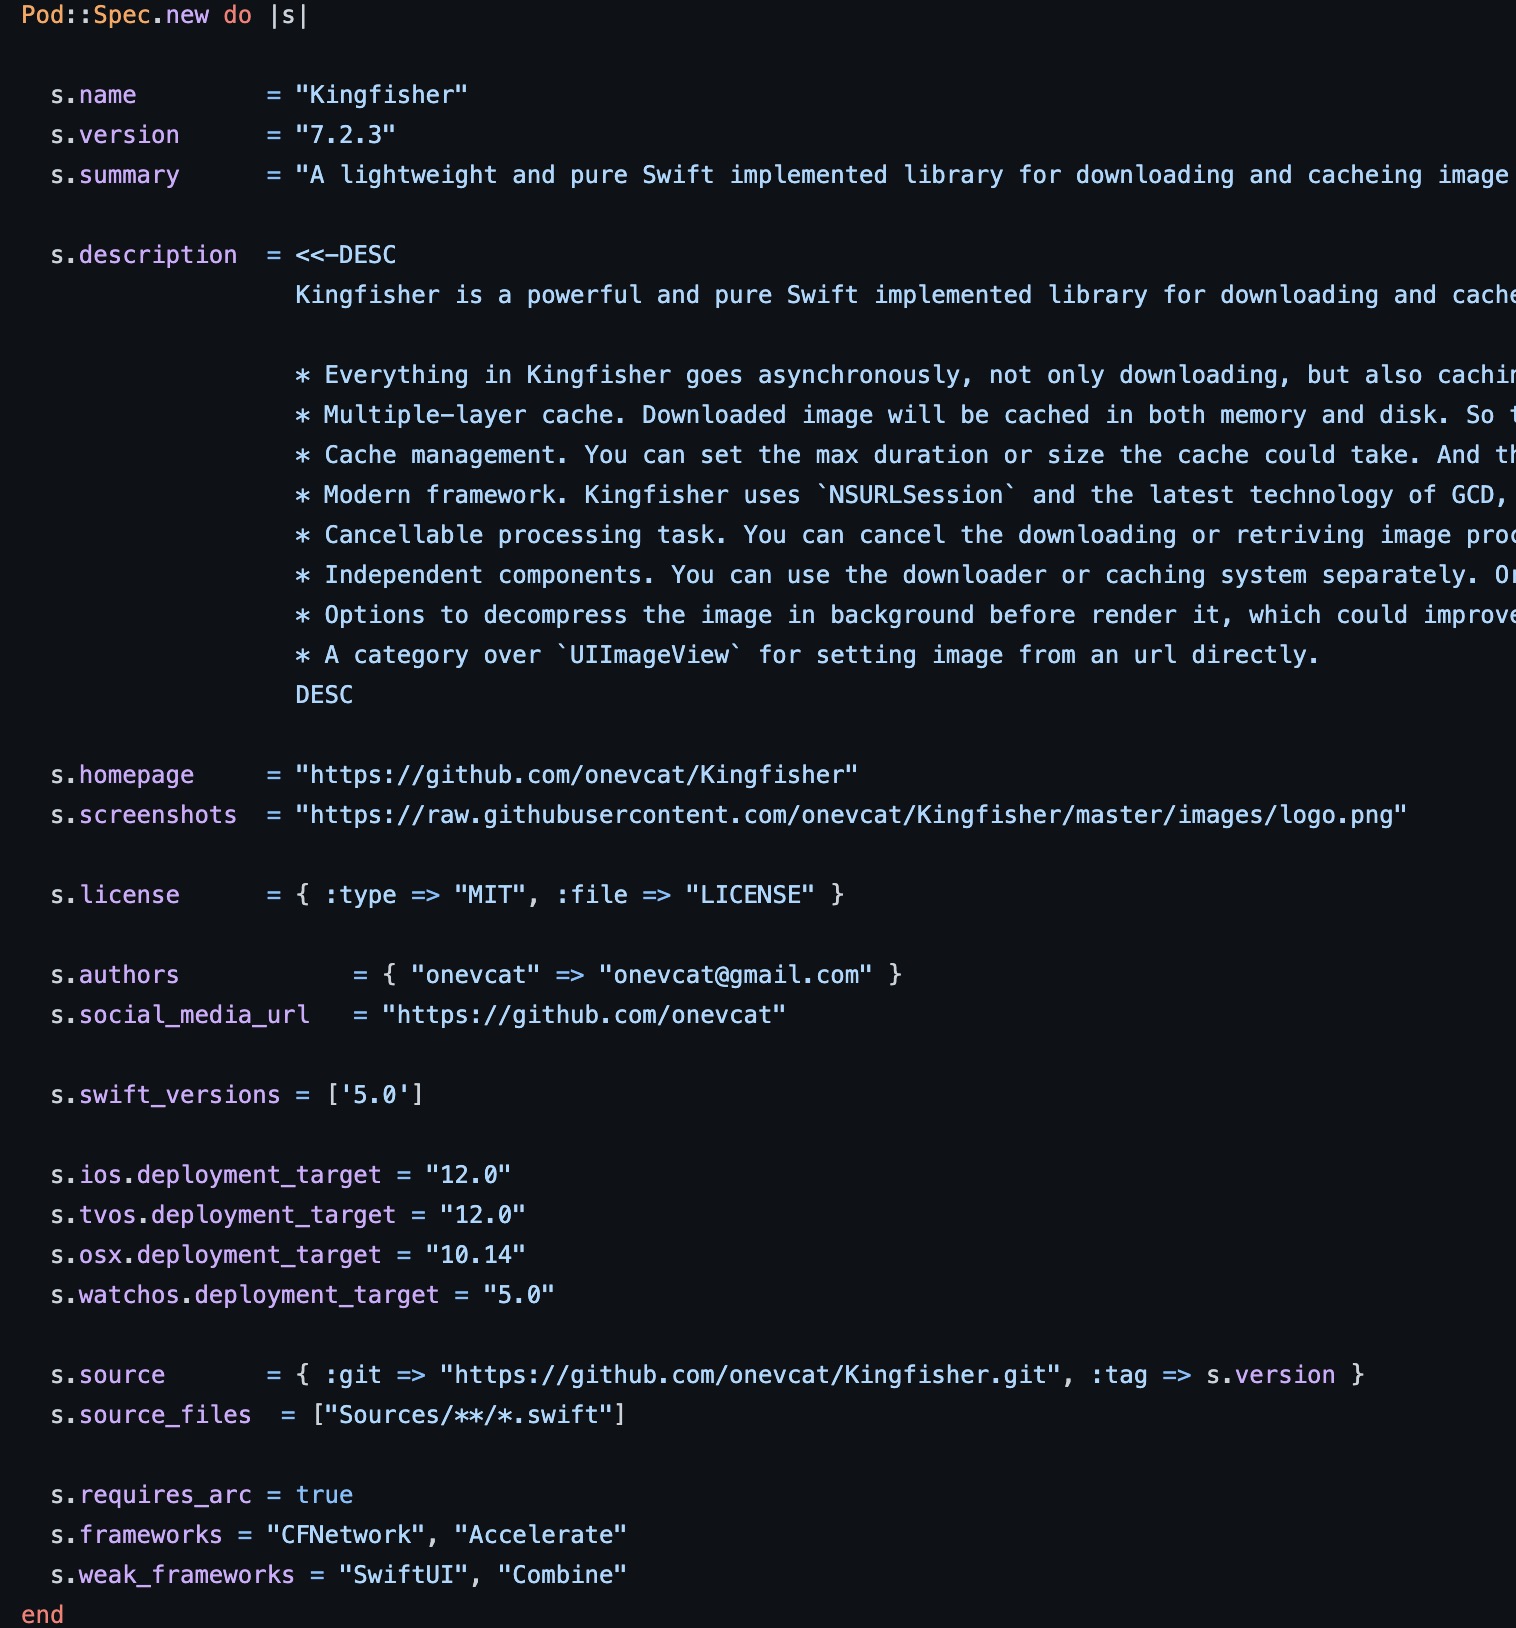Click the swift_versions '5.0' value
The height and width of the screenshot is (1628, 1516).
(375, 1095)
